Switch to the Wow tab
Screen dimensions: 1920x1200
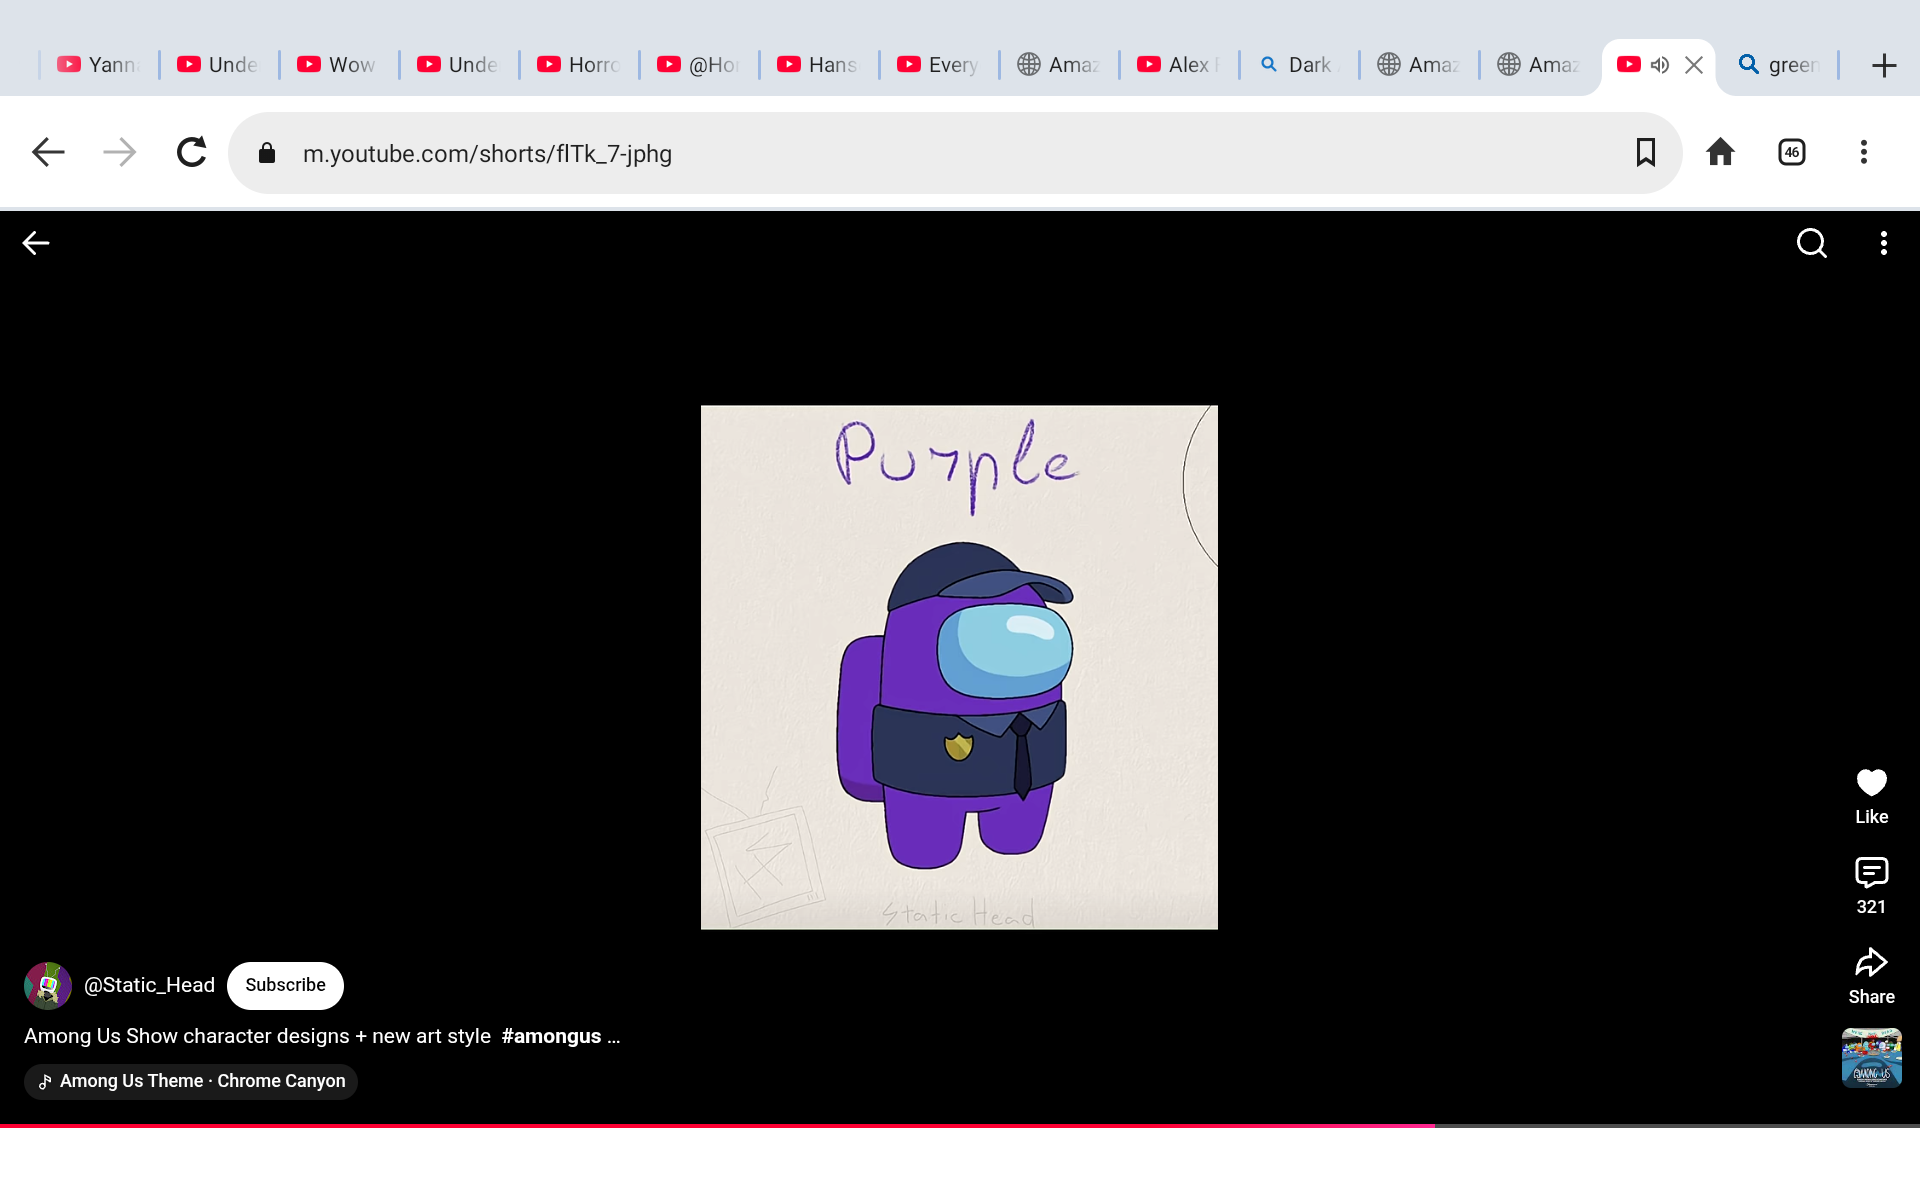(338, 65)
